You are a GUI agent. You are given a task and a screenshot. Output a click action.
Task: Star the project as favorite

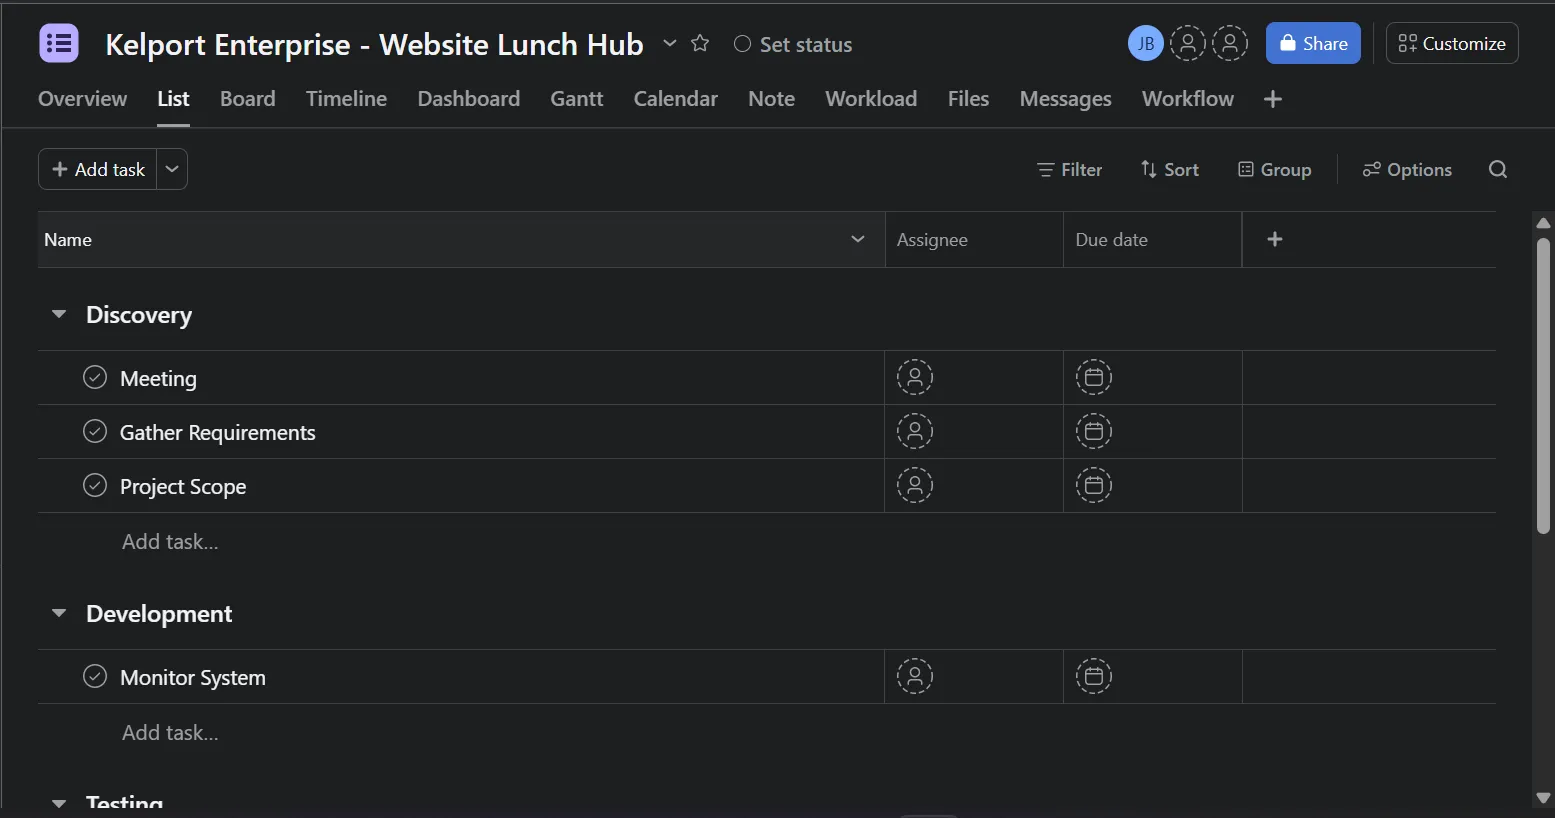tap(700, 44)
